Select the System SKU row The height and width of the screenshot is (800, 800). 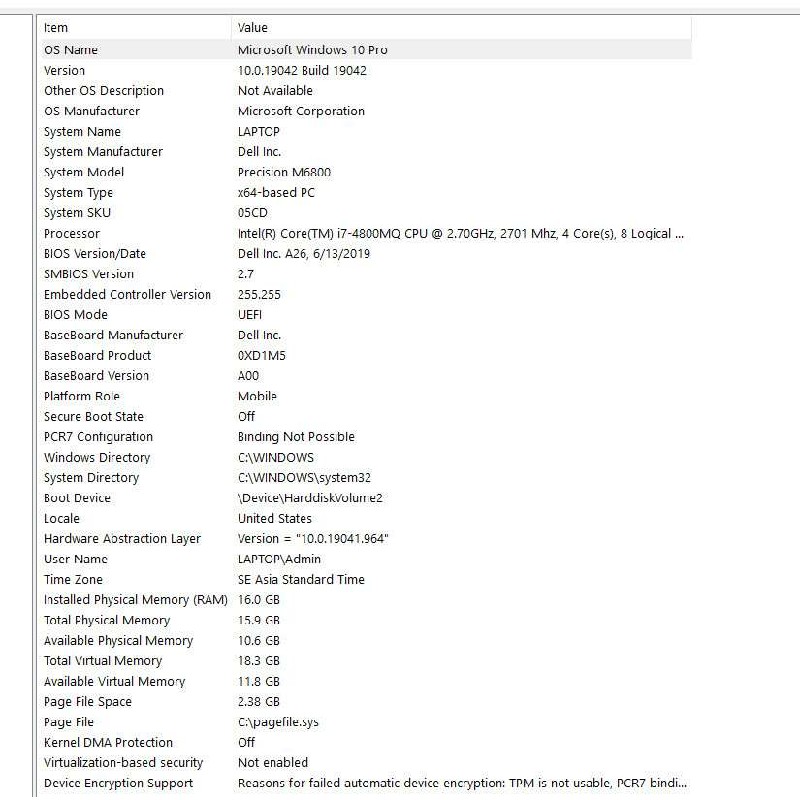[x=366, y=213]
